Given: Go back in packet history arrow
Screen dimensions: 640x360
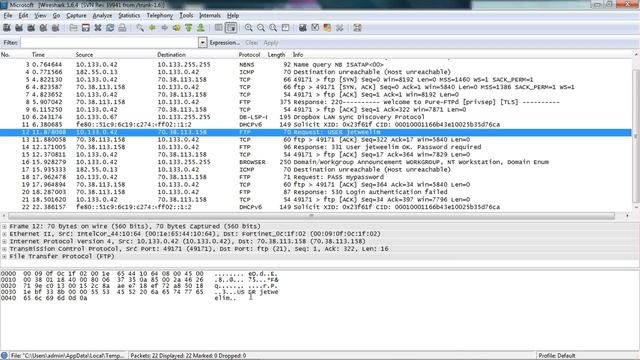Looking at the screenshot, I should (x=152, y=28).
